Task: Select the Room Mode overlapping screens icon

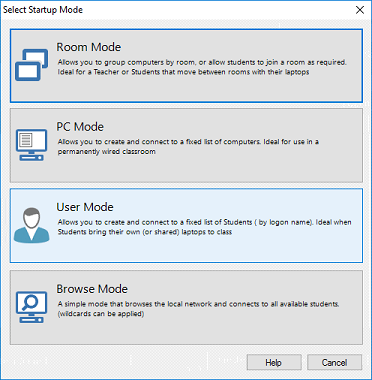Action: (x=31, y=65)
